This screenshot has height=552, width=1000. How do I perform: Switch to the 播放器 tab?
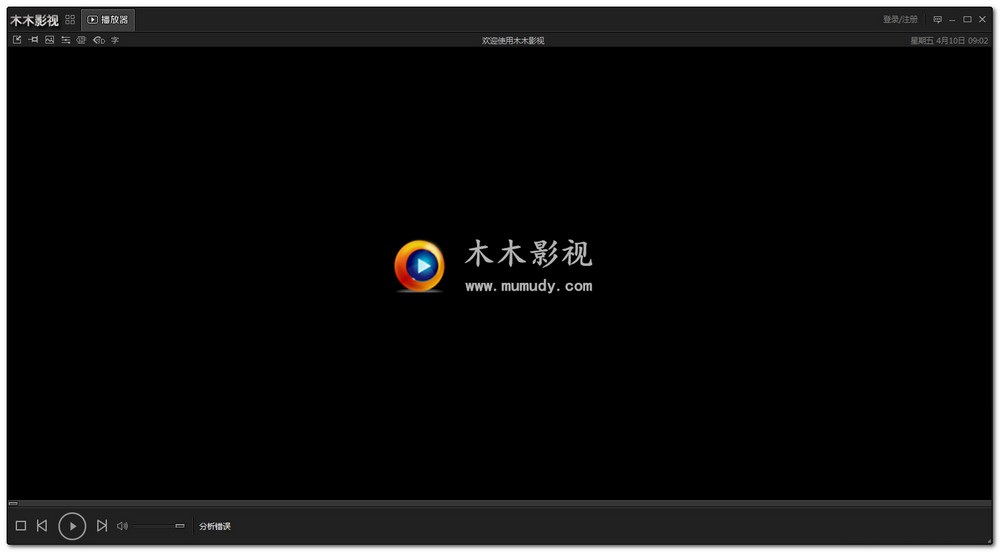[x=108, y=20]
